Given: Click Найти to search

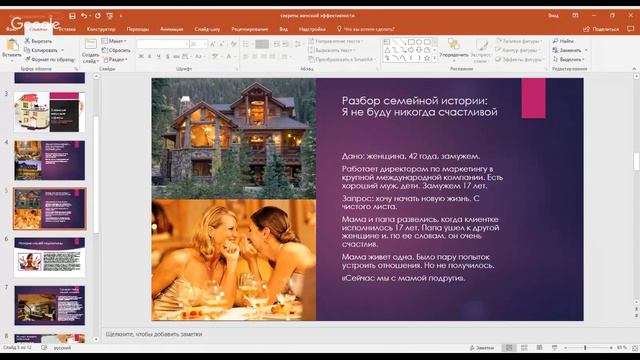Looking at the screenshot, I should pos(563,41).
